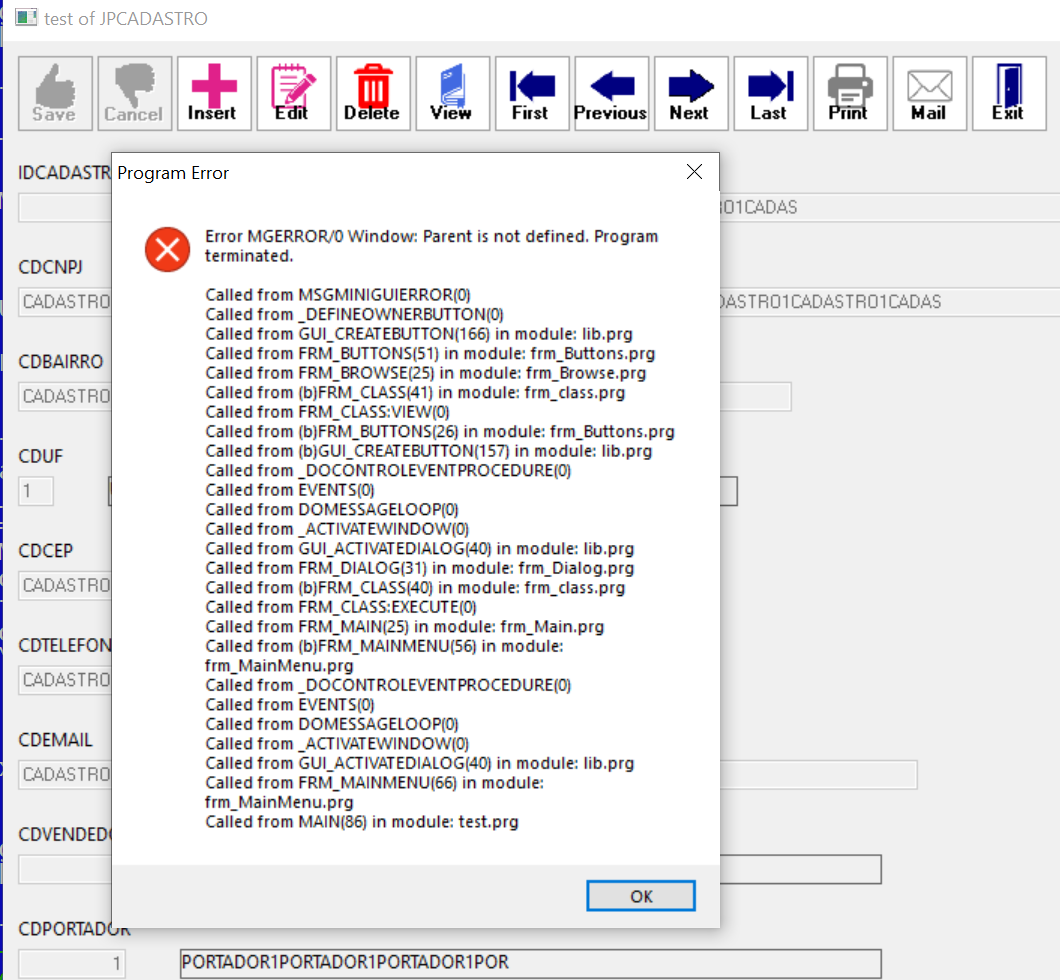
Task: Send by Mail using the envelope icon
Action: 929,93
